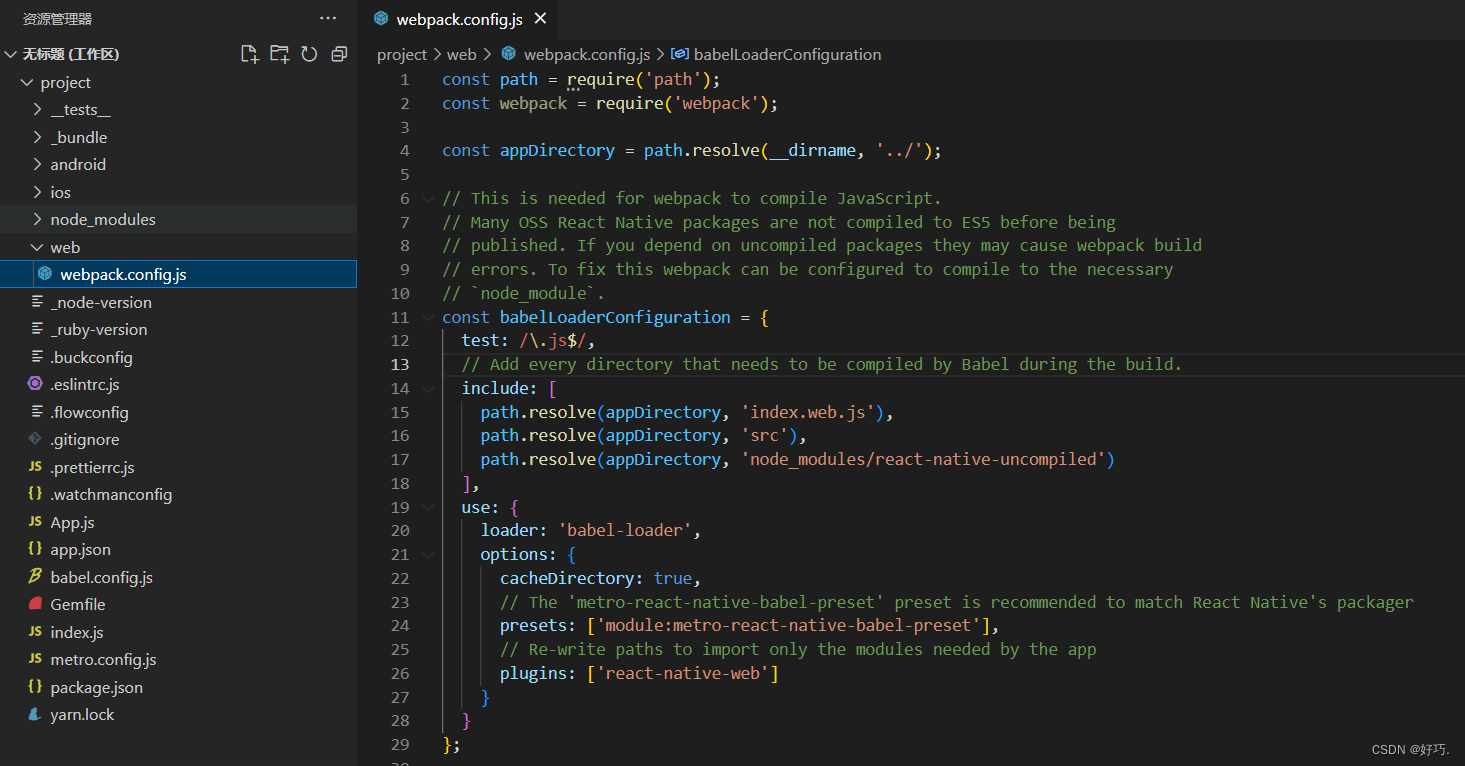Viewport: 1465px width, 766px height.
Task: Click the web breadcrumb segment
Action: coord(462,55)
